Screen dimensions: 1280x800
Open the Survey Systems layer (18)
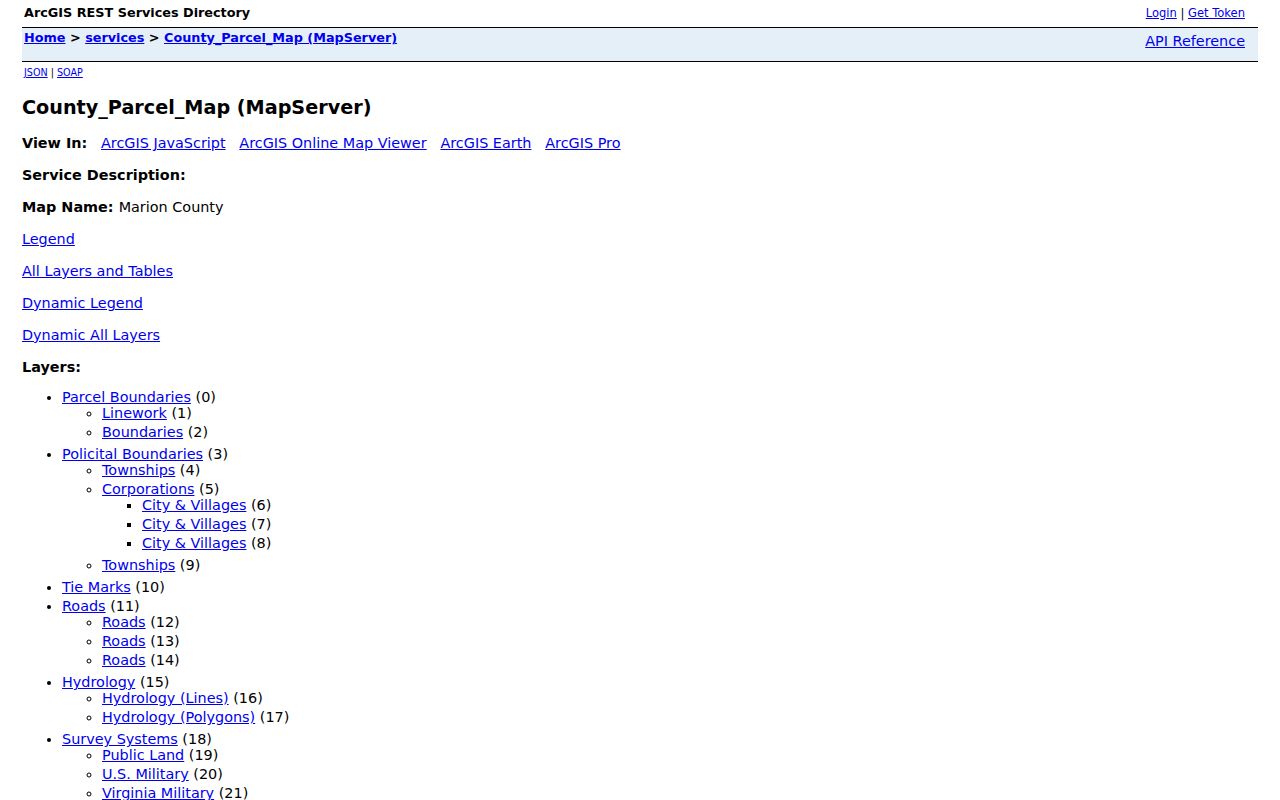(120, 739)
